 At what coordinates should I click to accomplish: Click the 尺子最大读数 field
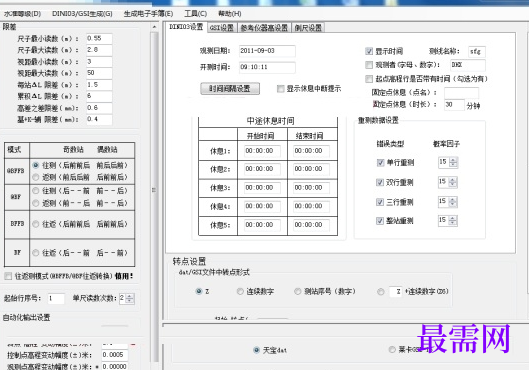99,50
